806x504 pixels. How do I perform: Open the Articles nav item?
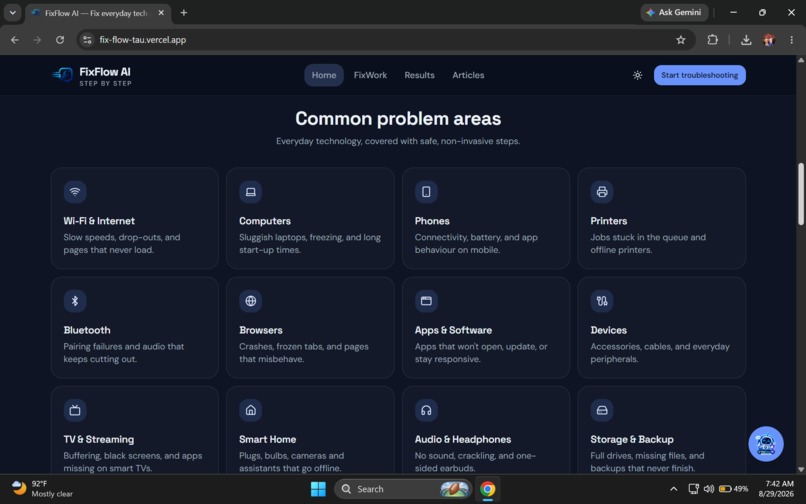click(x=468, y=75)
